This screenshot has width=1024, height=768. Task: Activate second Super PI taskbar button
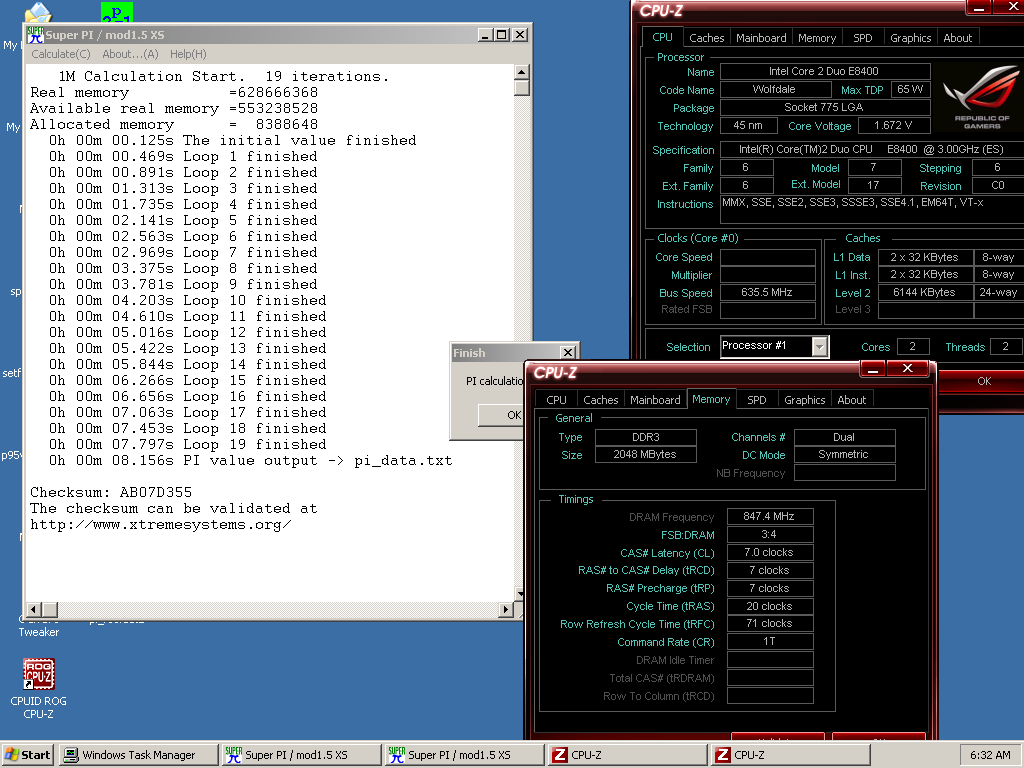coord(464,755)
